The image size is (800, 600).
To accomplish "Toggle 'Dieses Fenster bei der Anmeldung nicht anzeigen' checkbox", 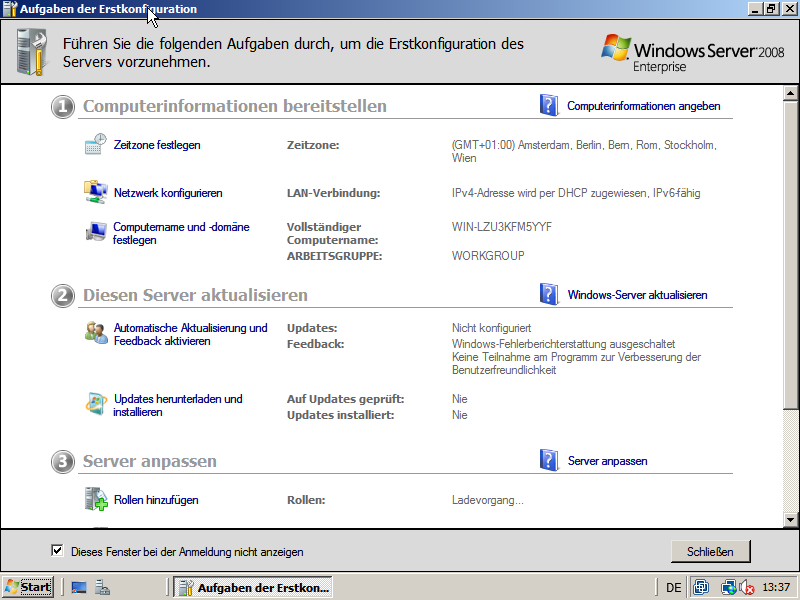I will 57,551.
